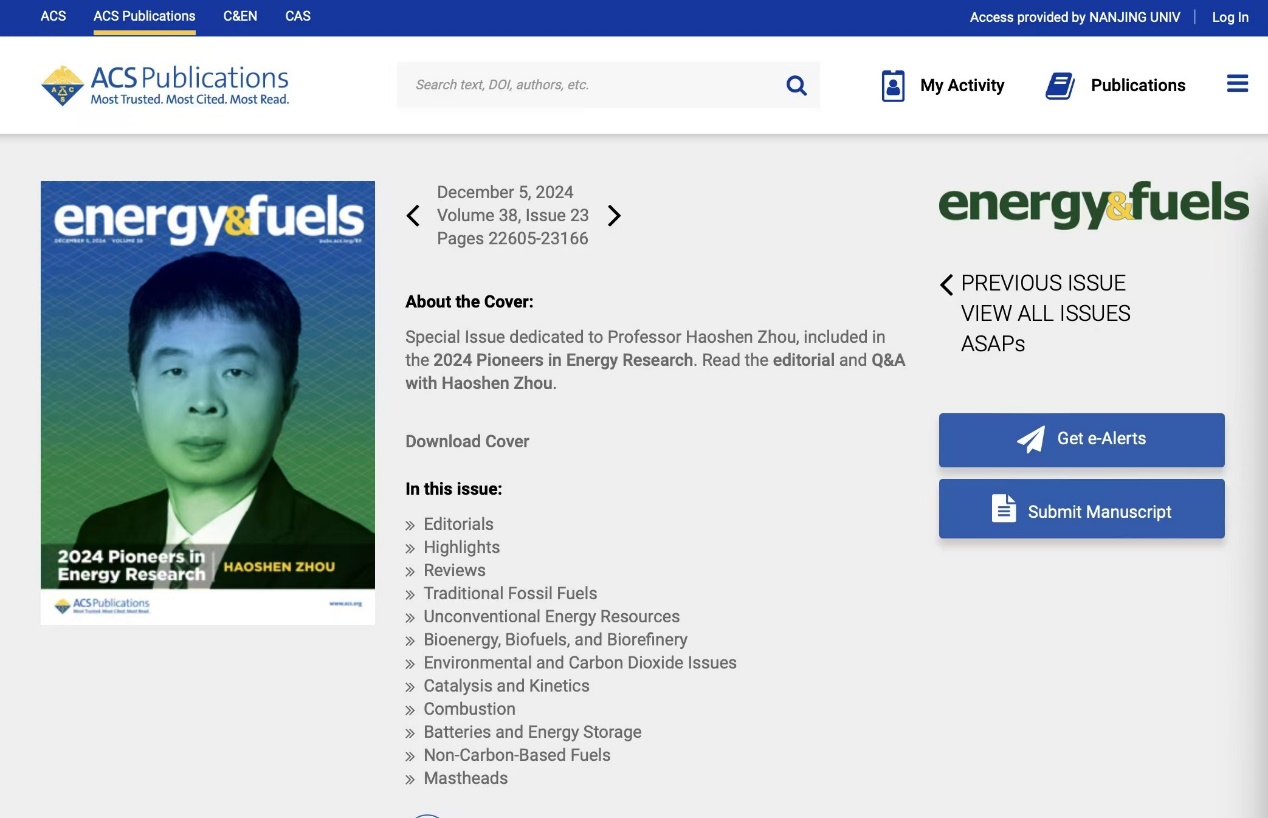
Task: Focus the search text input field
Action: tap(590, 85)
